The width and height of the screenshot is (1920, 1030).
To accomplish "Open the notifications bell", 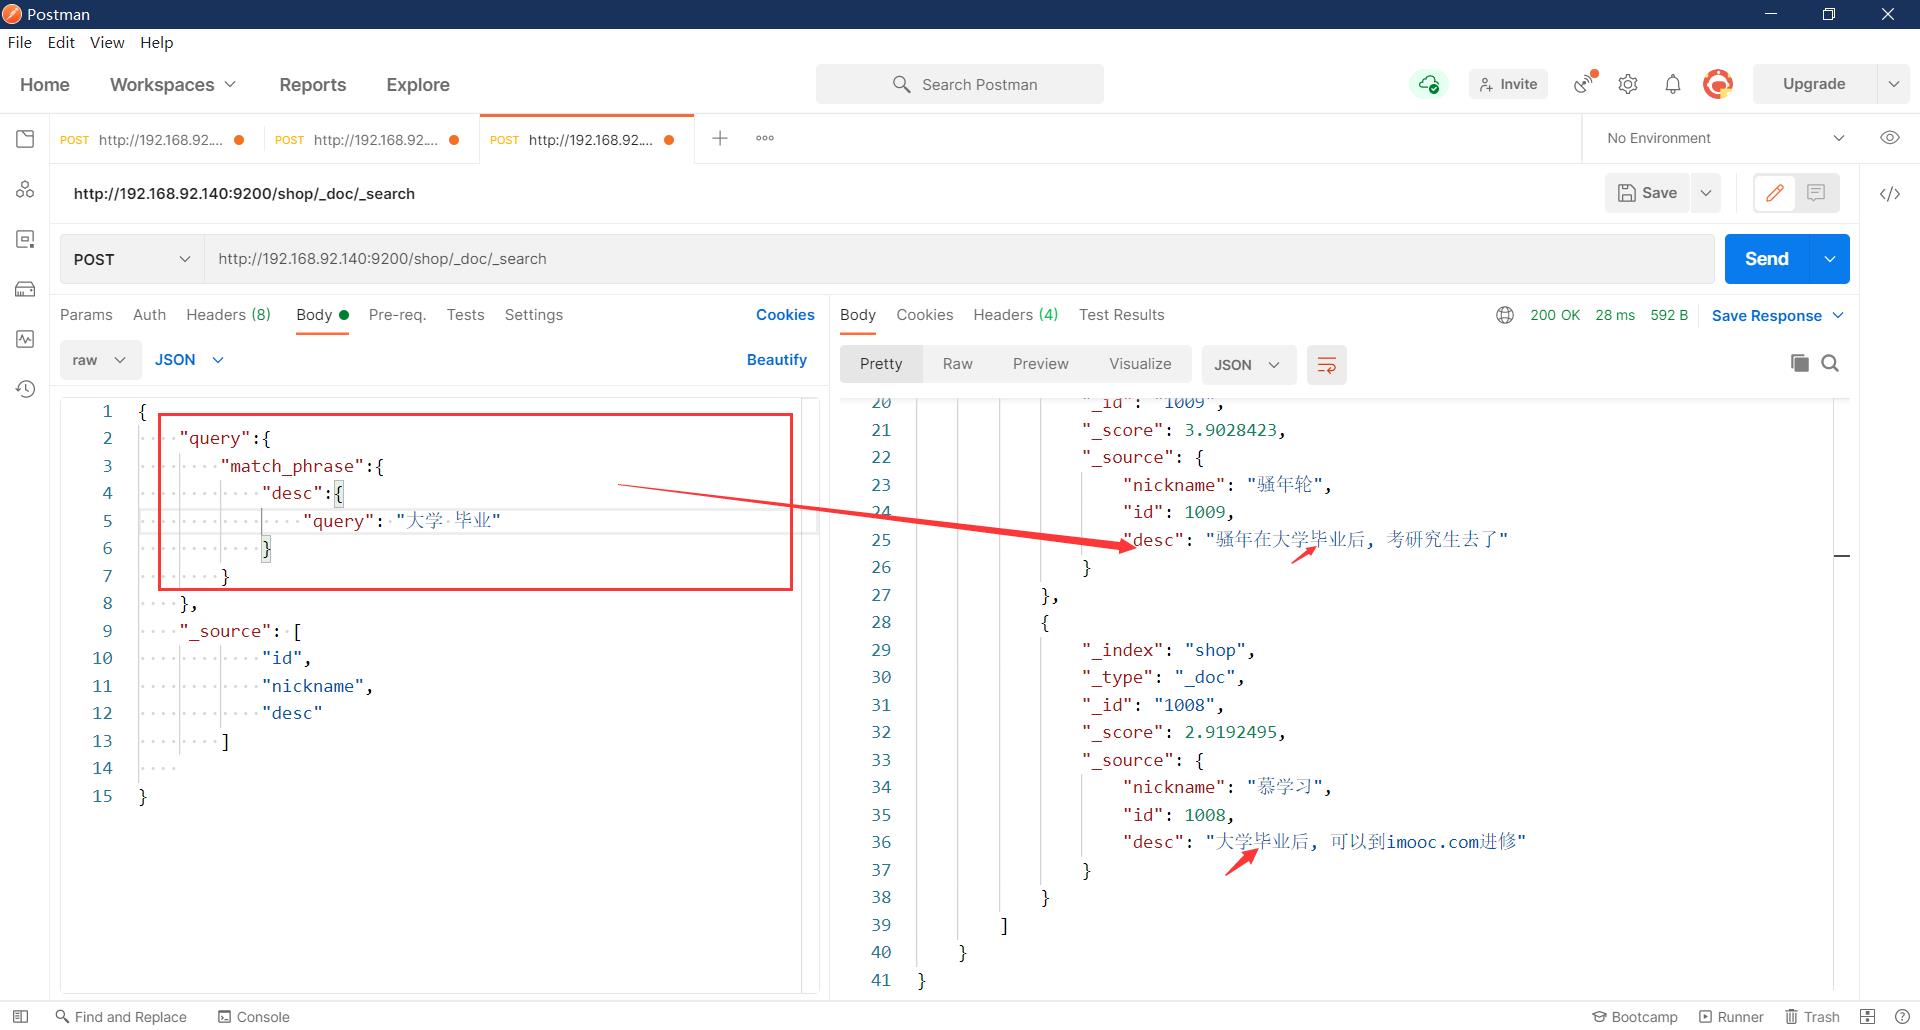I will [1673, 84].
